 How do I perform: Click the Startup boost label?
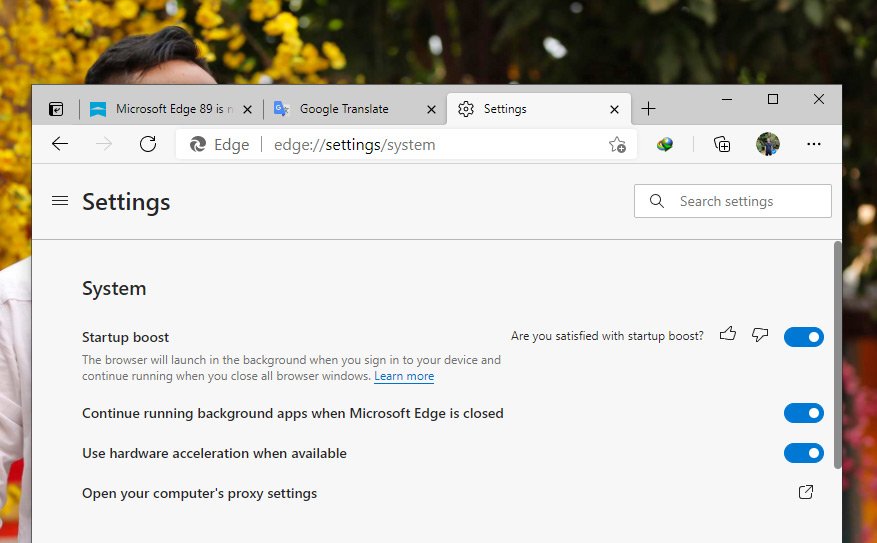pyautogui.click(x=125, y=337)
